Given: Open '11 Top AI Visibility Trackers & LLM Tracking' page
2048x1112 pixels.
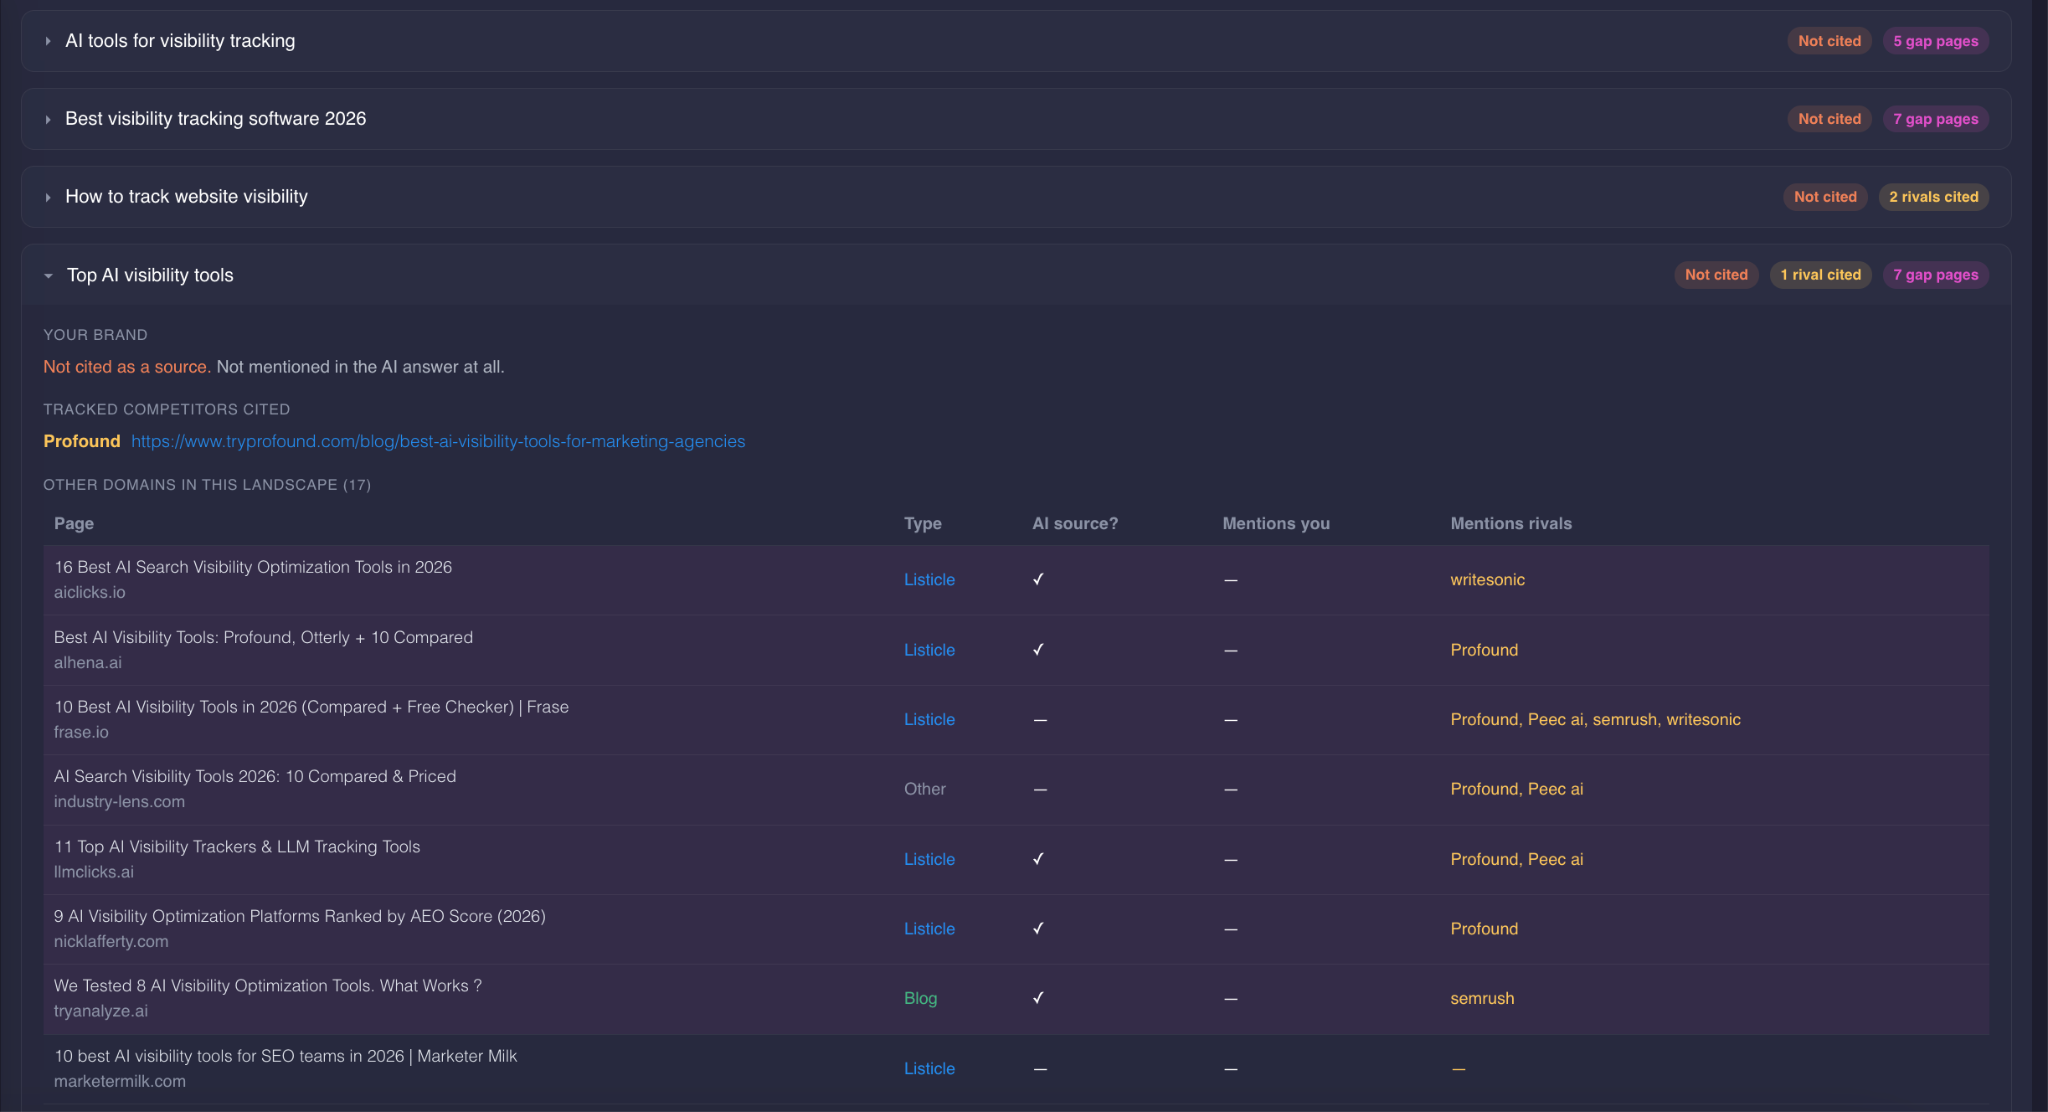Looking at the screenshot, I should click(x=237, y=846).
